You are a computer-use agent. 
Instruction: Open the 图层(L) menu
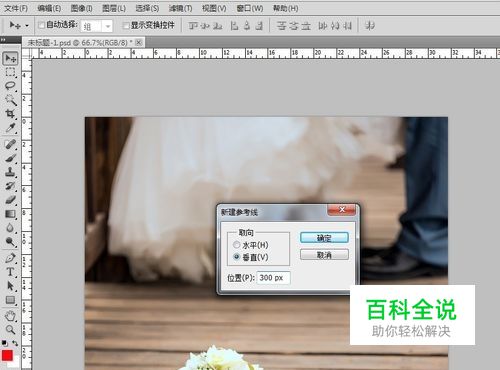114,8
